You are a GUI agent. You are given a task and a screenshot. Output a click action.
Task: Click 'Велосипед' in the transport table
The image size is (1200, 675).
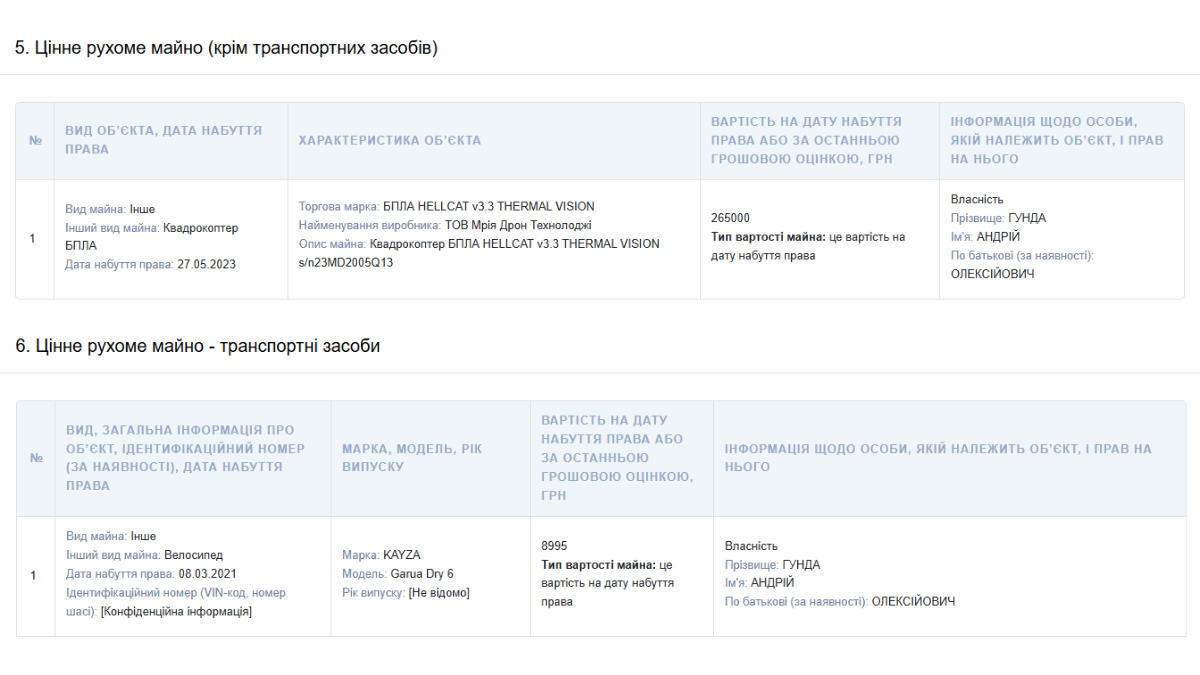click(x=194, y=555)
